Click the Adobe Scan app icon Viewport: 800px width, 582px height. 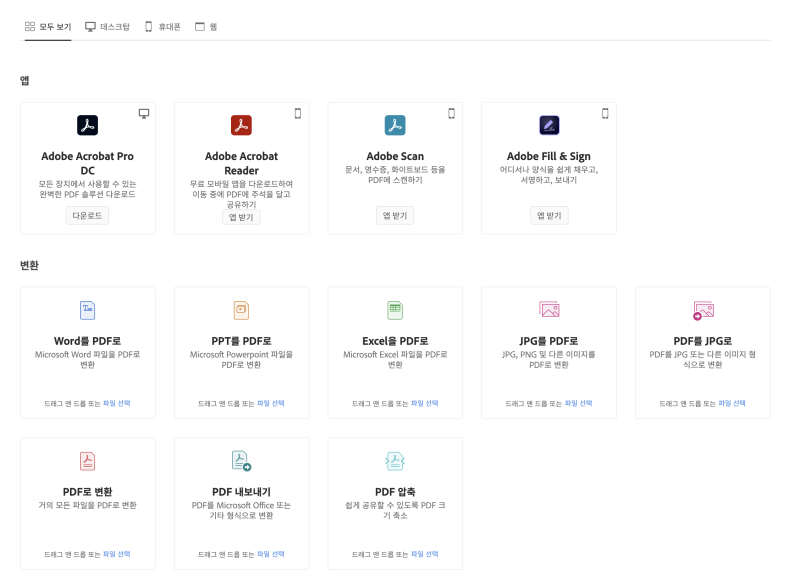395,125
